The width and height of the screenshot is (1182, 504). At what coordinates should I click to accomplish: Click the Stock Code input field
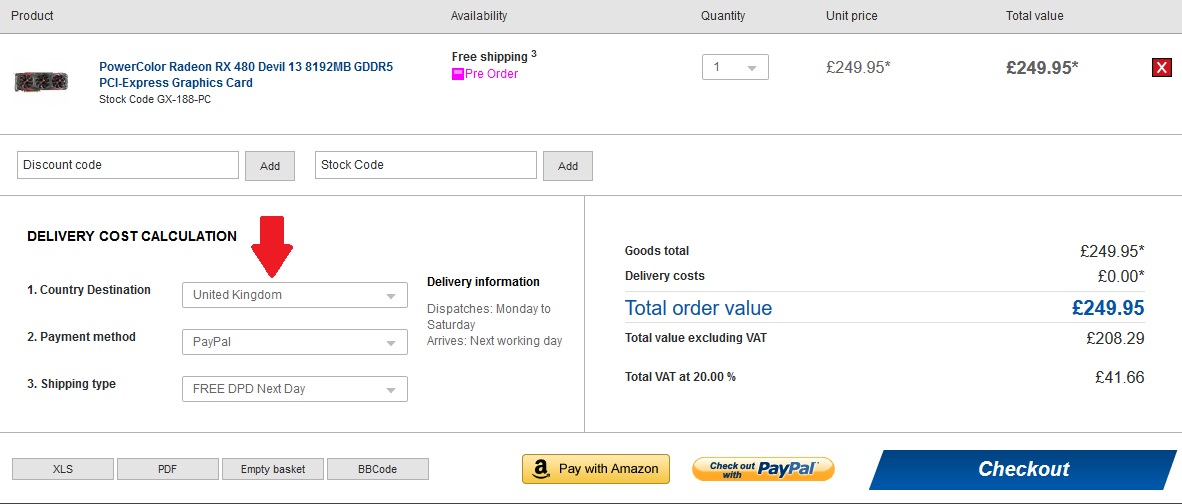point(425,165)
